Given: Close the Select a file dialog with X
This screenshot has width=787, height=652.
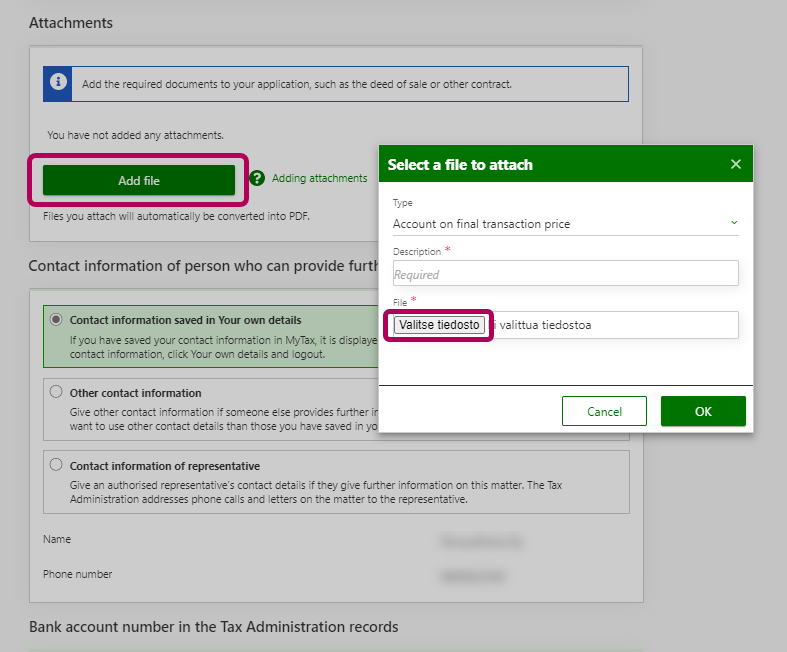Looking at the screenshot, I should [x=736, y=164].
